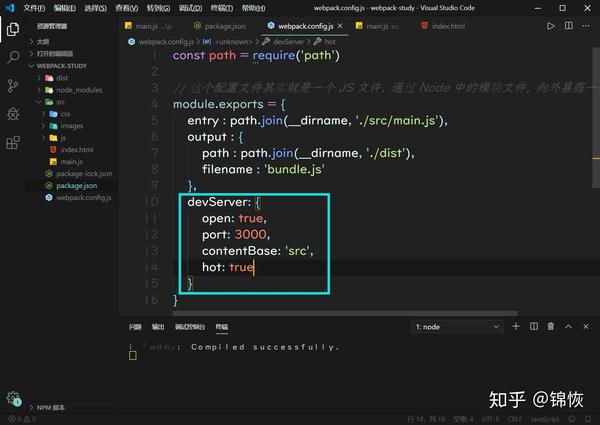This screenshot has height=425, width=600.
Task: Switch to the Debug Console panel tab
Action: point(190,327)
